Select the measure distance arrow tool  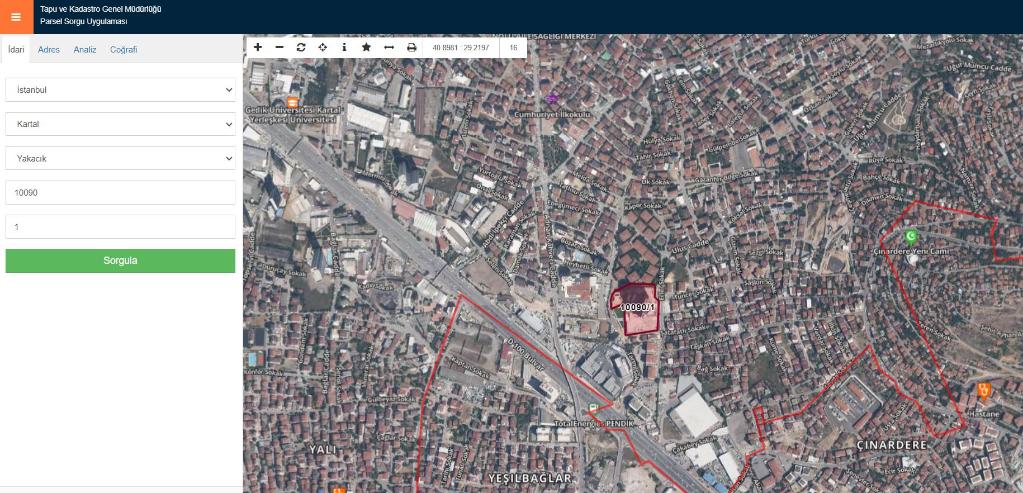click(x=389, y=47)
